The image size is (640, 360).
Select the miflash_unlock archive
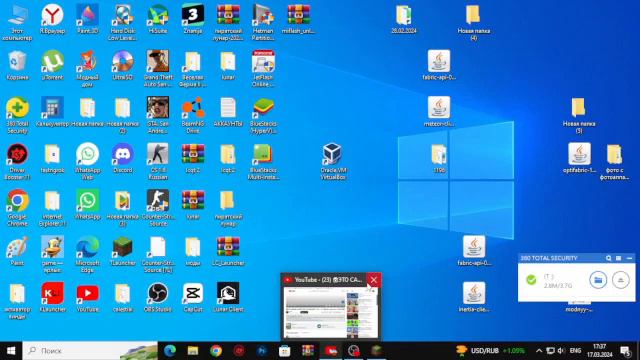[298, 21]
